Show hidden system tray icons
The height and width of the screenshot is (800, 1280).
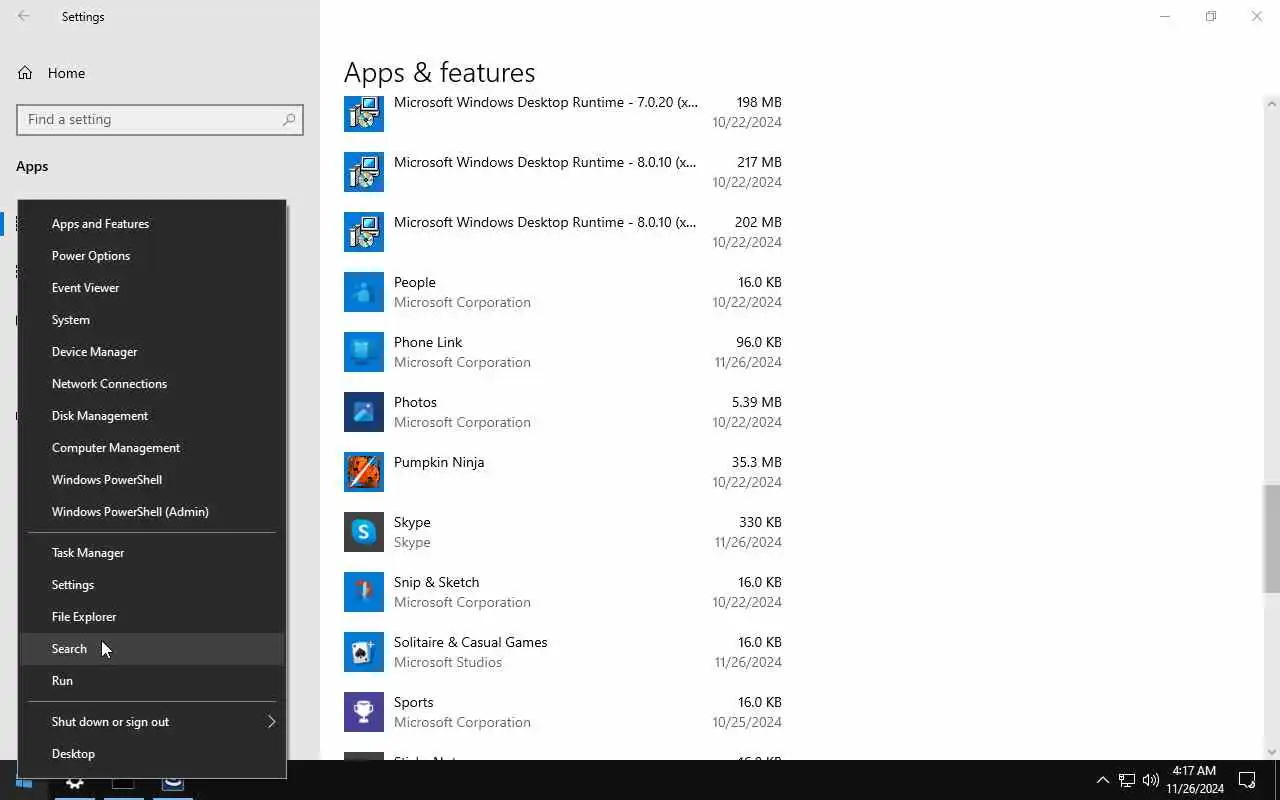tap(1103, 780)
